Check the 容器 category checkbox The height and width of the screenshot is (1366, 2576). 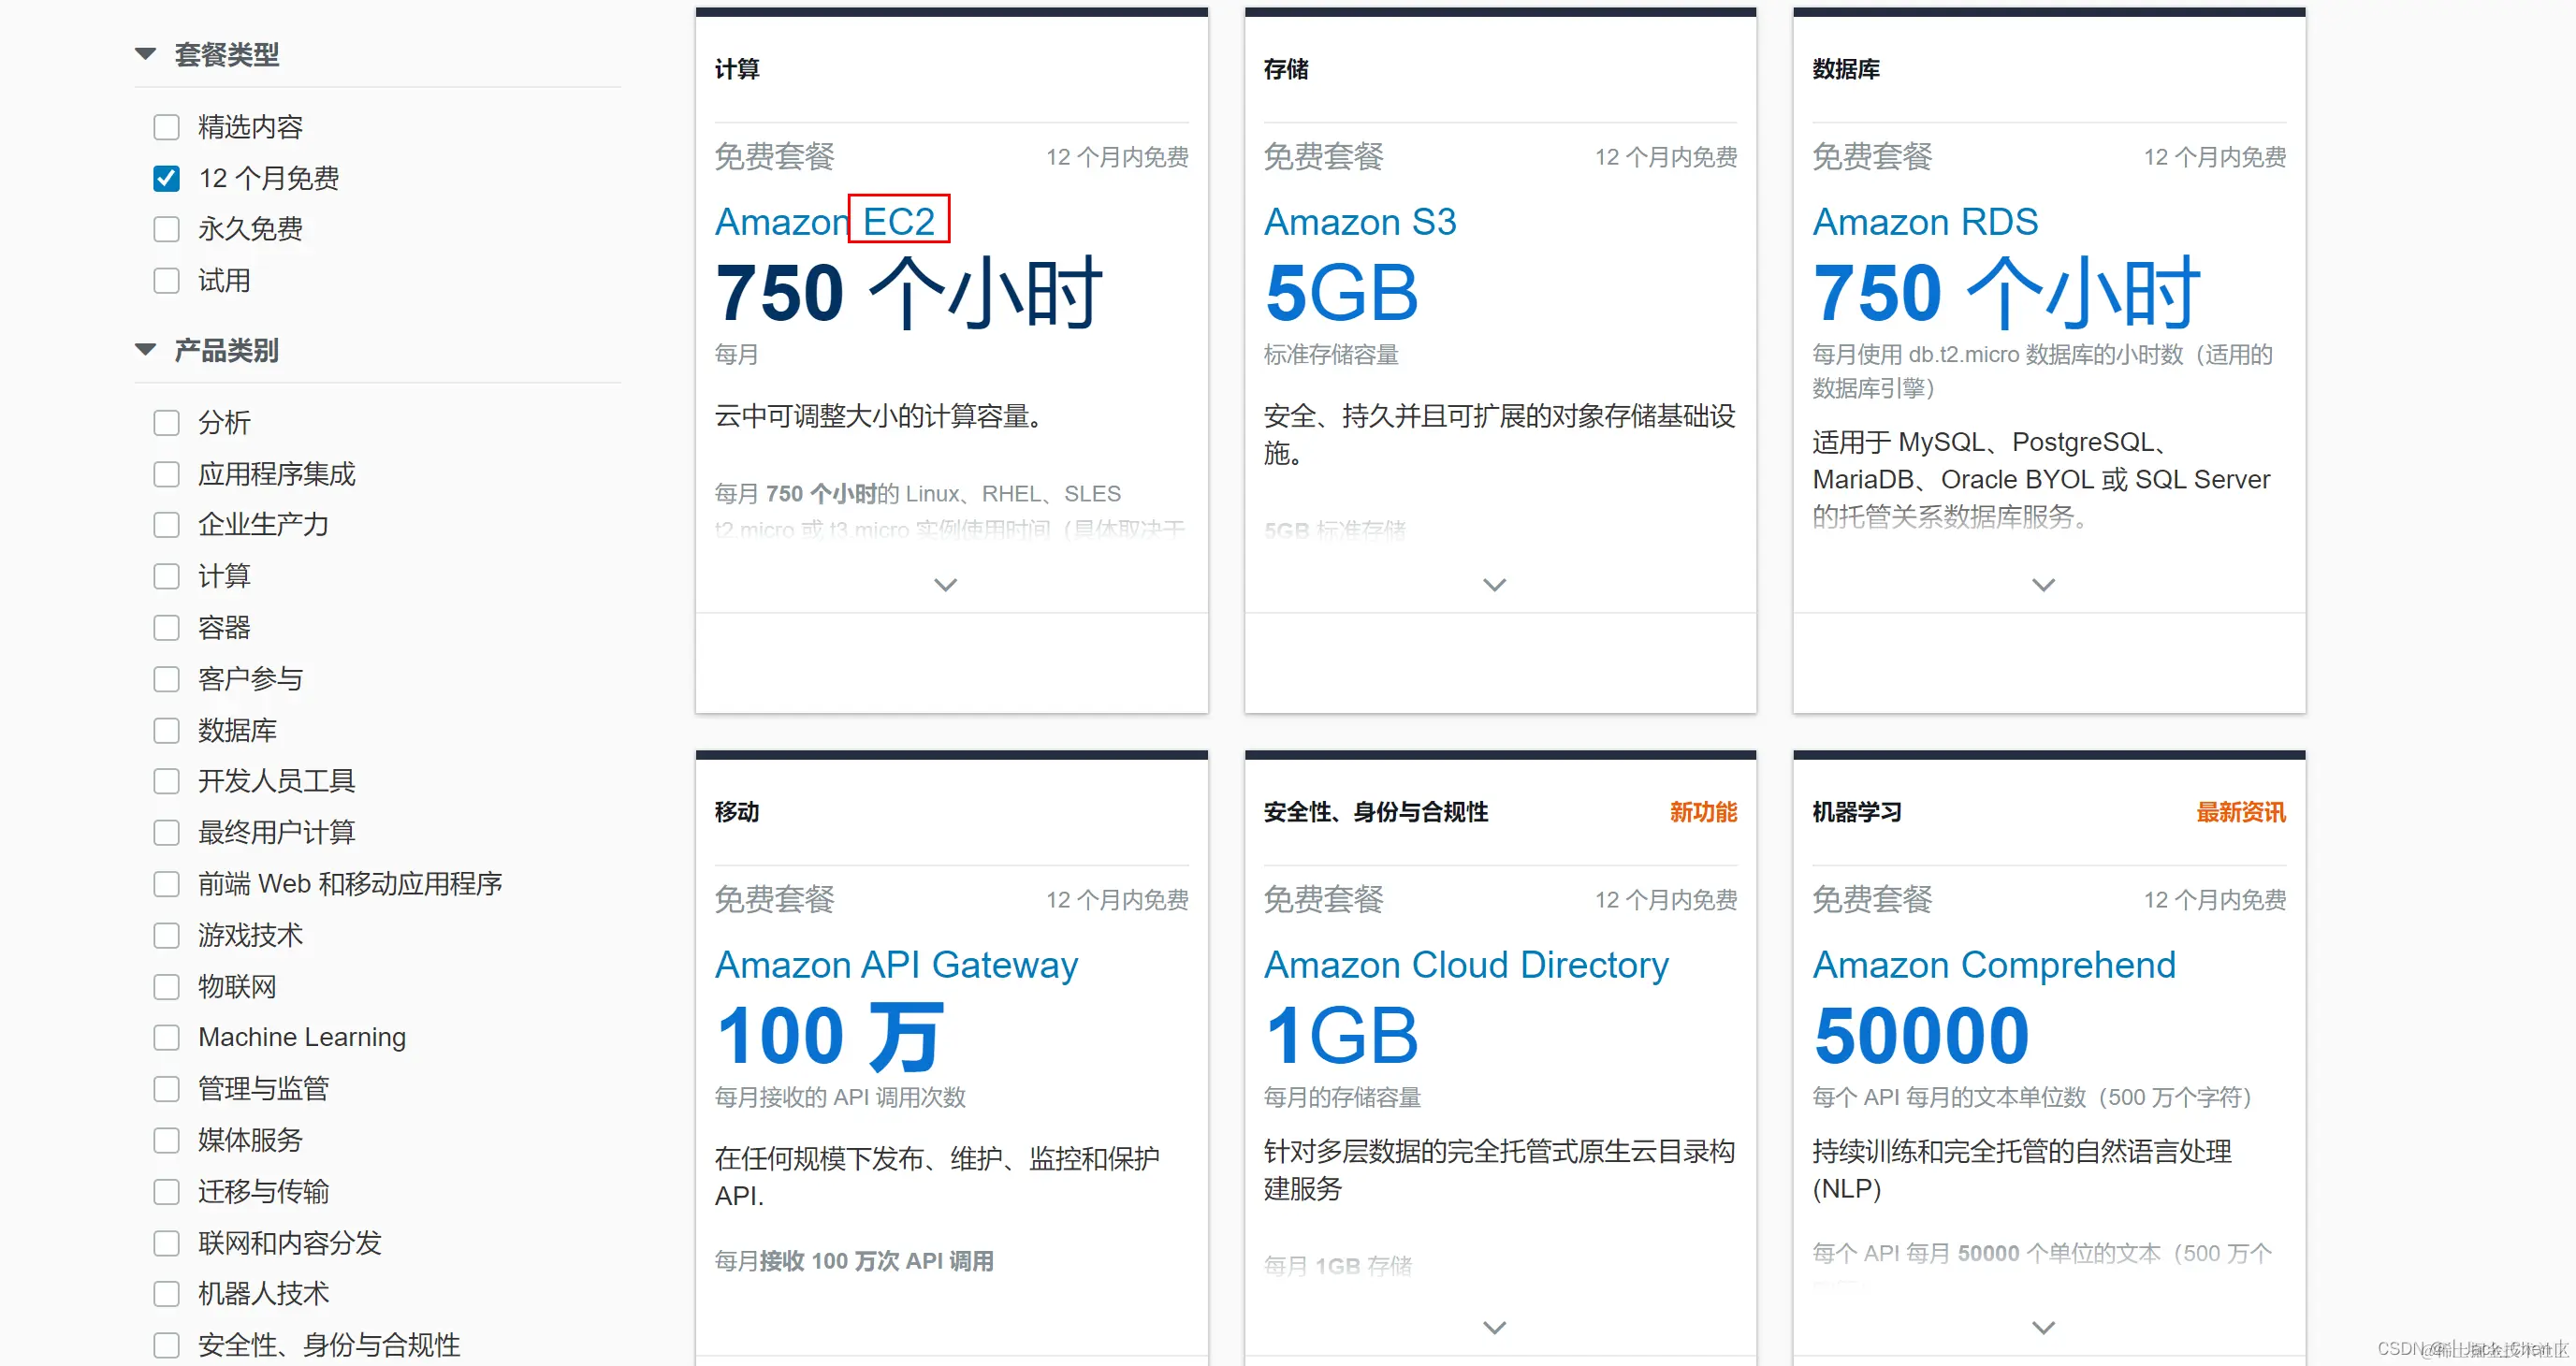click(166, 628)
